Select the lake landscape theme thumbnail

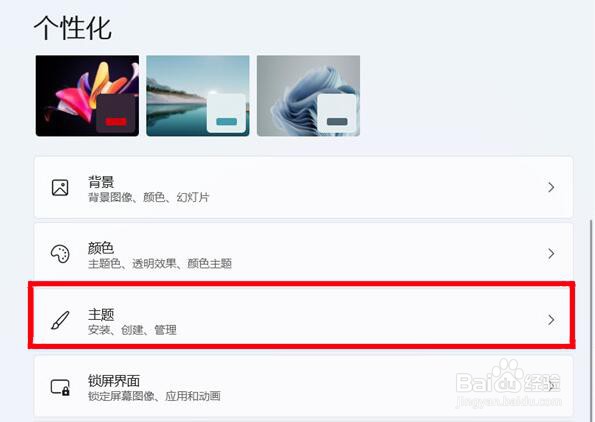pyautogui.click(x=198, y=96)
